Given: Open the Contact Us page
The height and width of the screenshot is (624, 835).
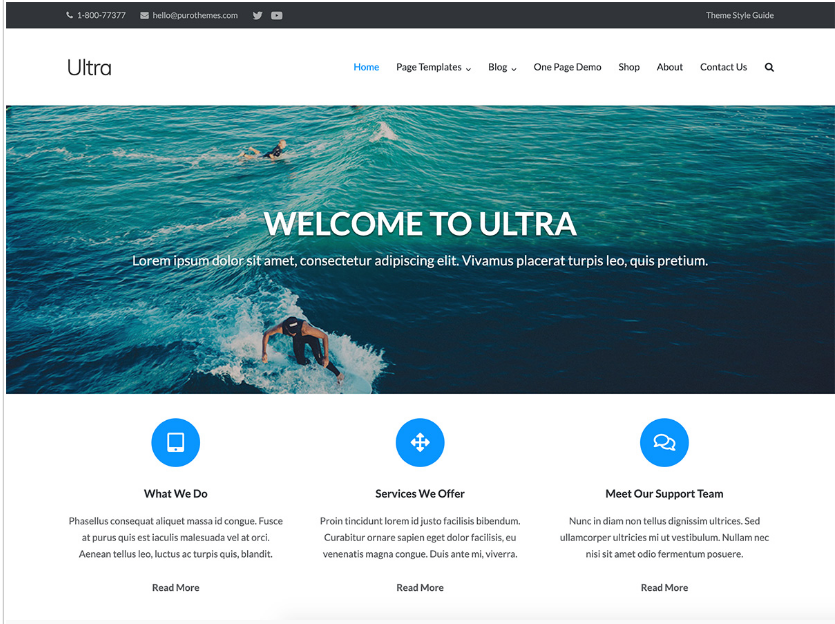Looking at the screenshot, I should (723, 67).
